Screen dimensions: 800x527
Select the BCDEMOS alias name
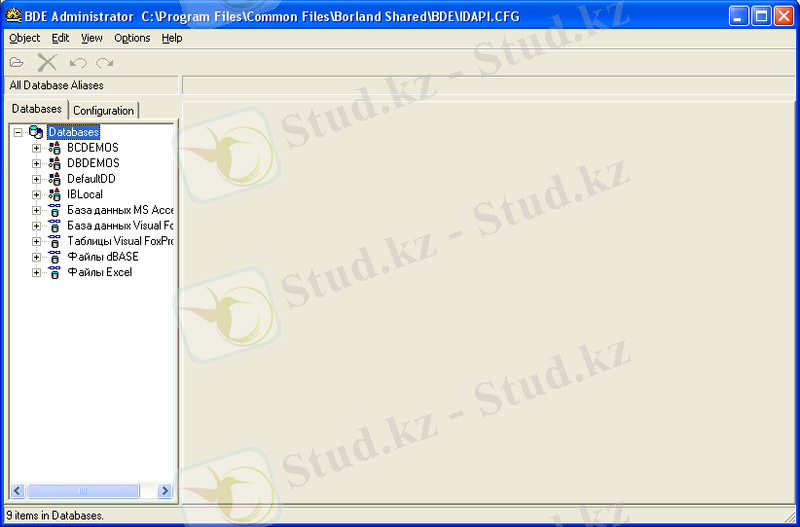point(93,148)
